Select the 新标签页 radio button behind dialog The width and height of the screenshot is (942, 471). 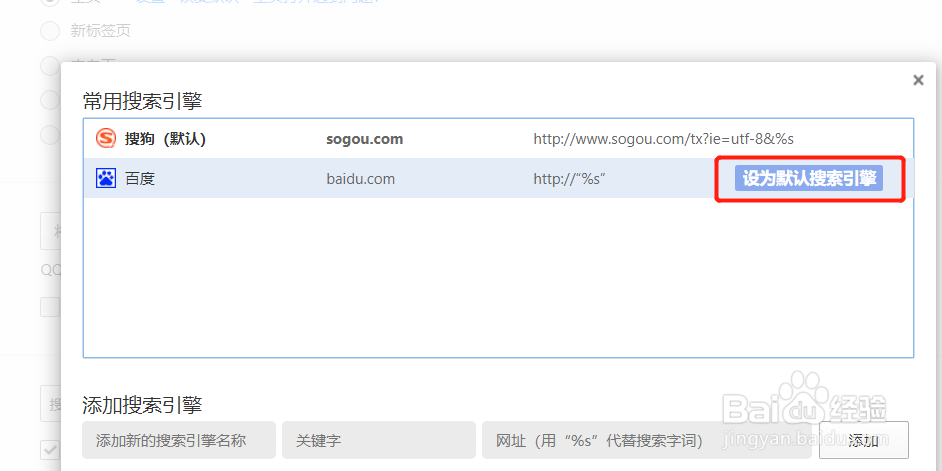(50, 31)
